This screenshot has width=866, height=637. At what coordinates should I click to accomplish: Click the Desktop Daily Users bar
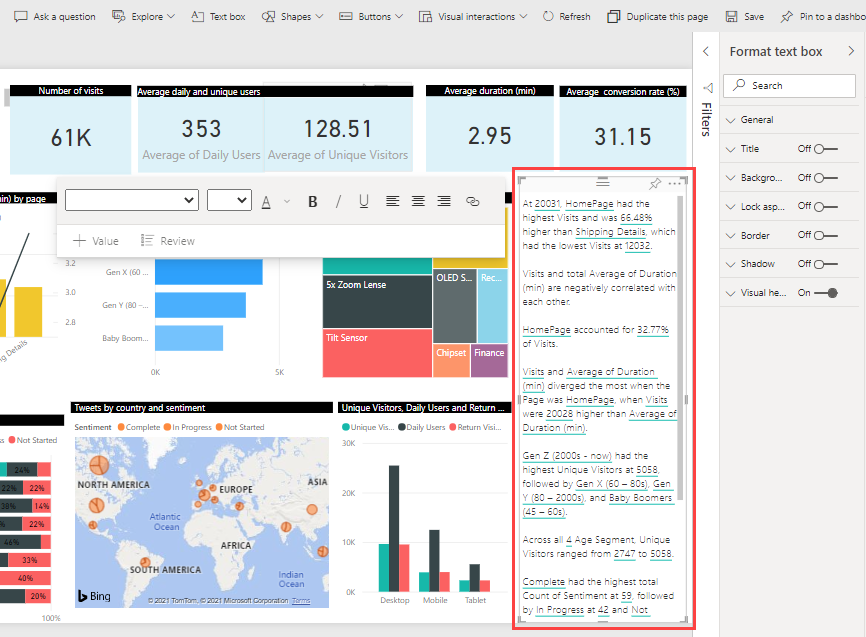click(394, 528)
